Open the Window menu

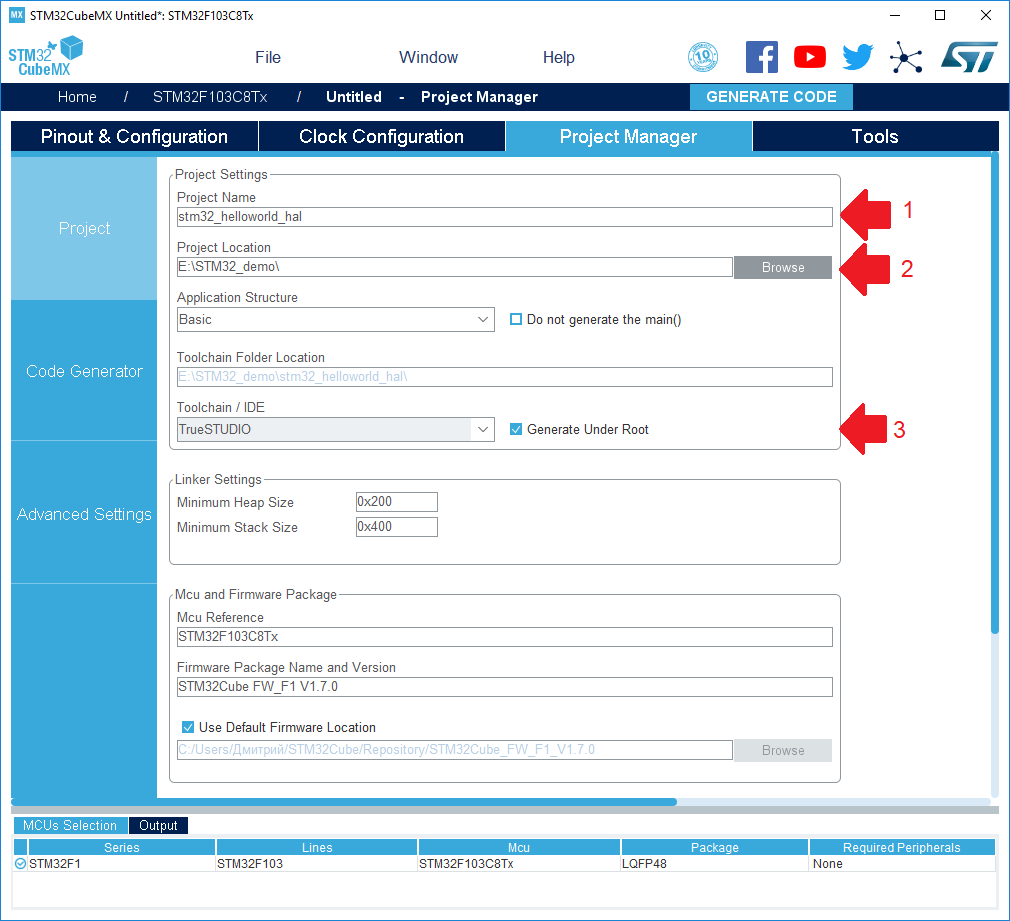tap(428, 57)
